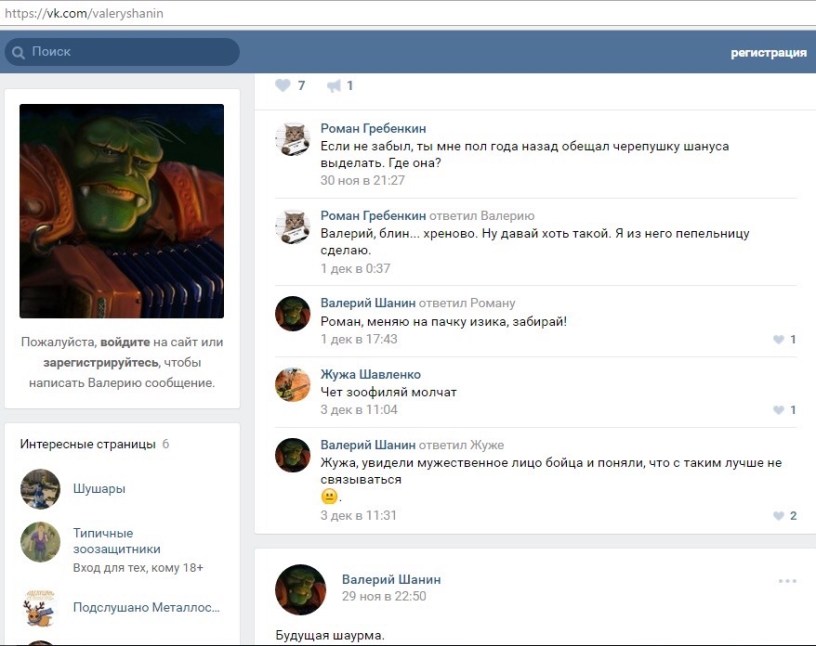
Task: Like Valery's comment about пачку изика
Action: 779,340
